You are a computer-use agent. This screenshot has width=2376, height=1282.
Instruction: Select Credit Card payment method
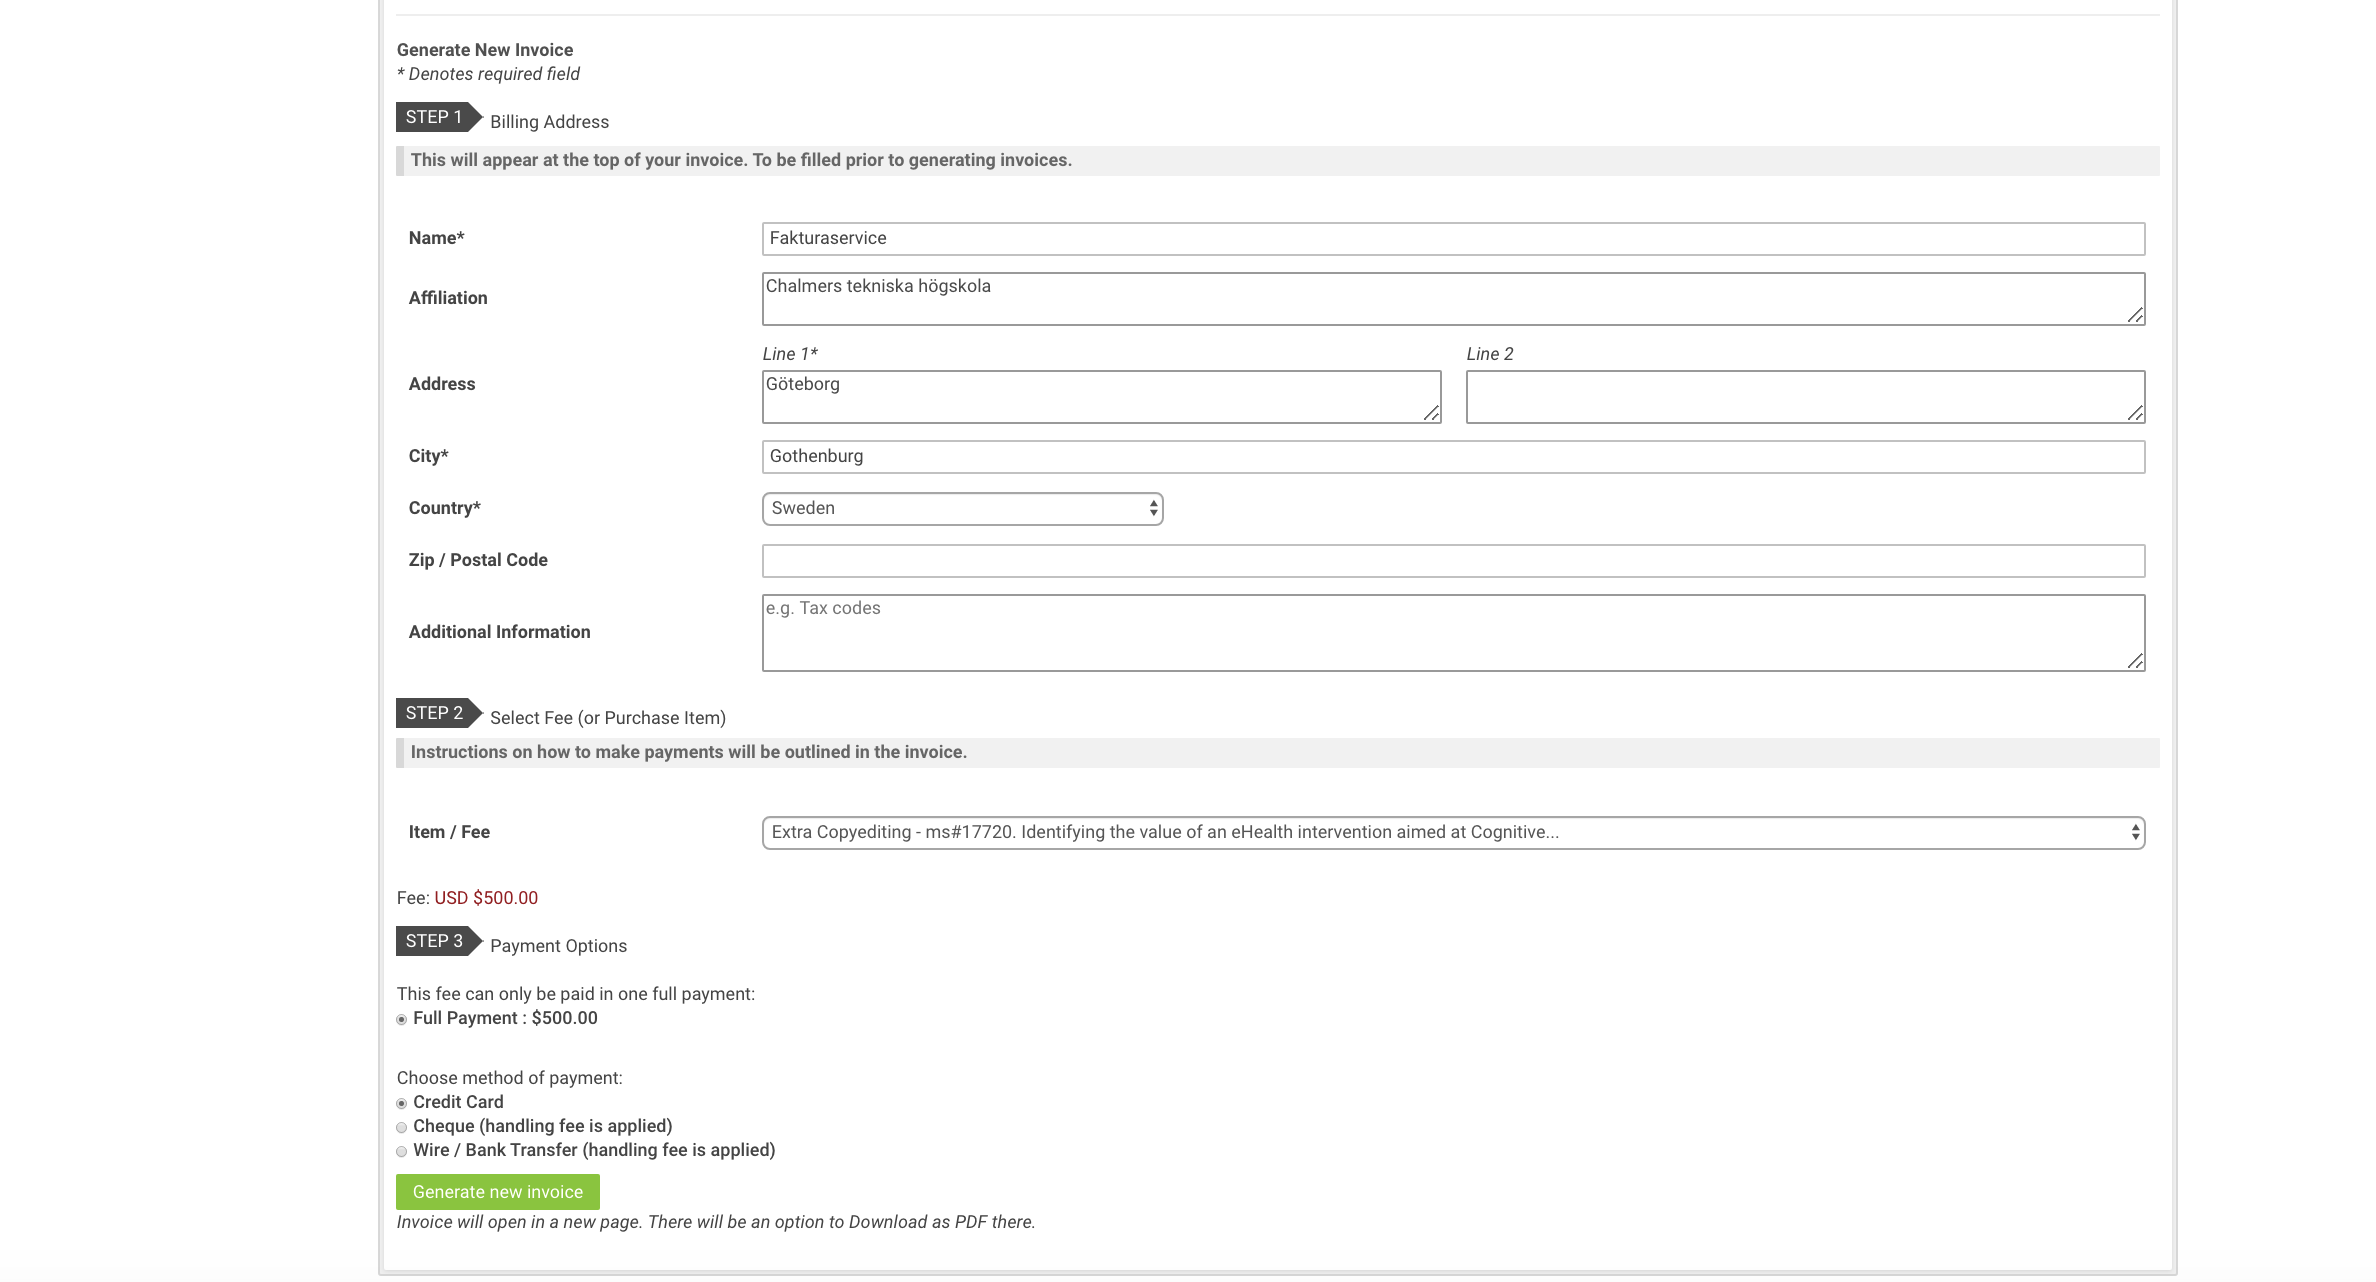coord(402,1104)
